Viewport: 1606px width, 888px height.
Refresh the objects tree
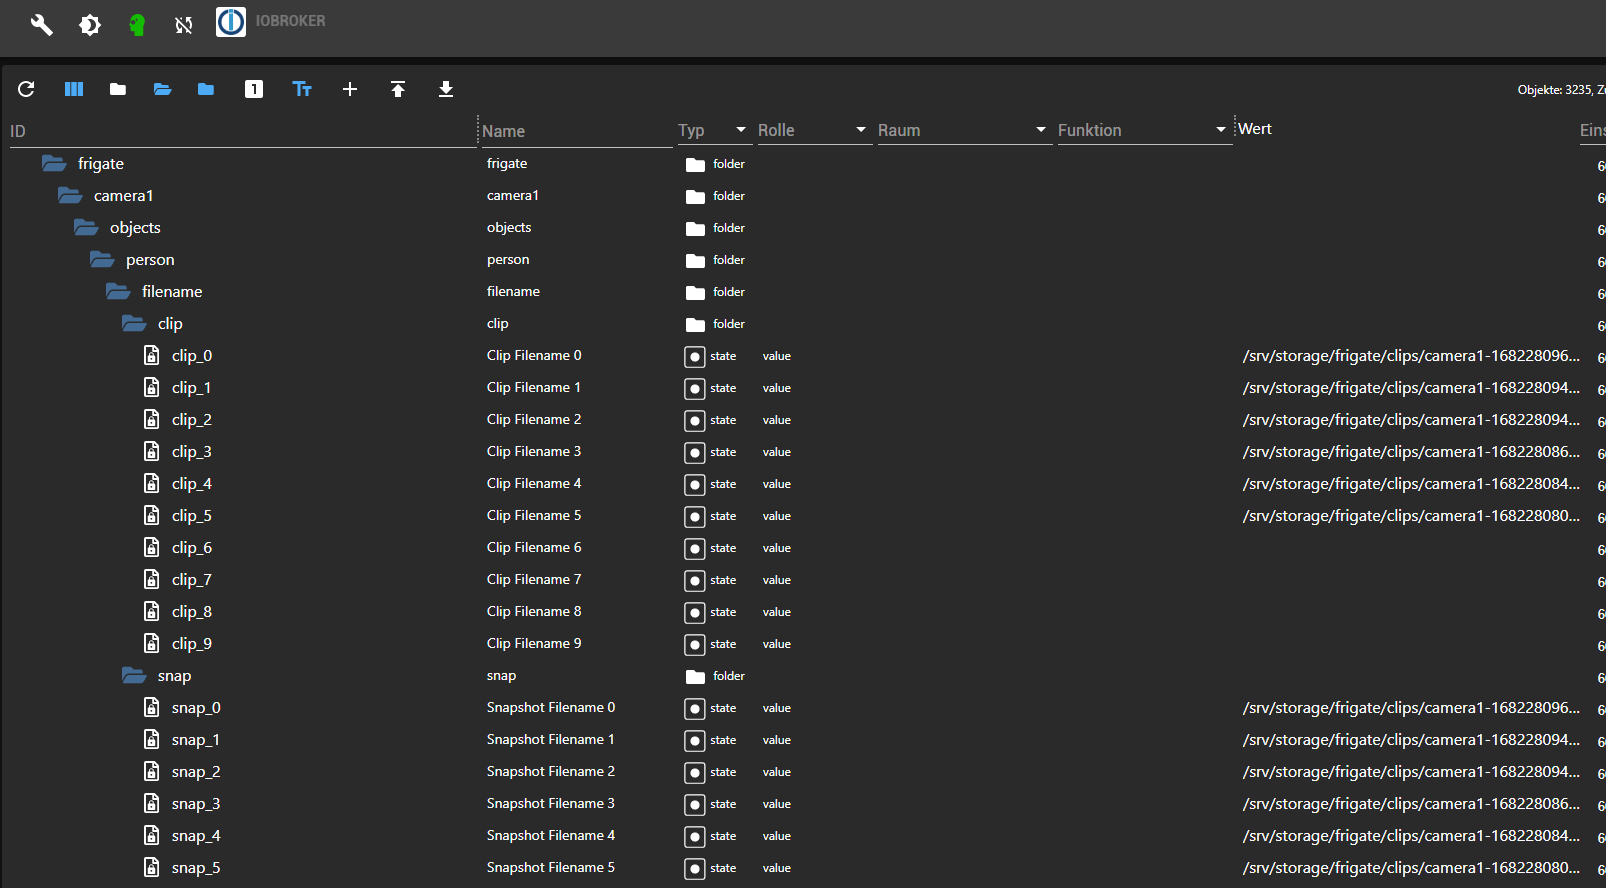pos(26,89)
